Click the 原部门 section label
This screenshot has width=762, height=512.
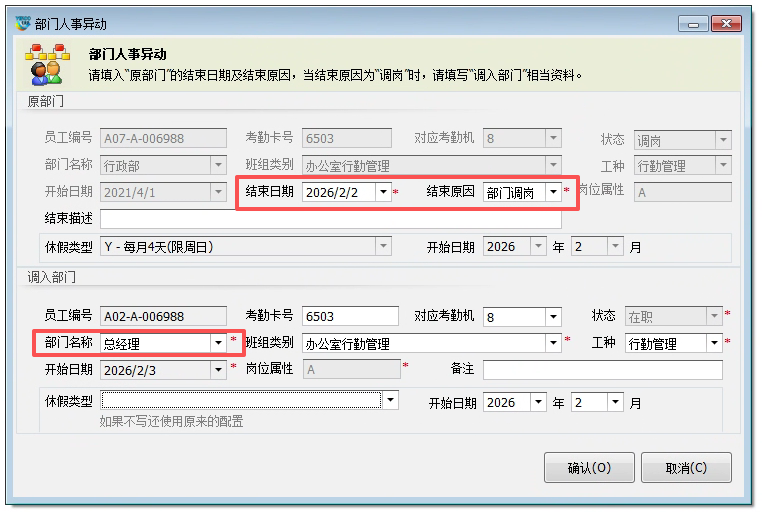tap(45, 101)
